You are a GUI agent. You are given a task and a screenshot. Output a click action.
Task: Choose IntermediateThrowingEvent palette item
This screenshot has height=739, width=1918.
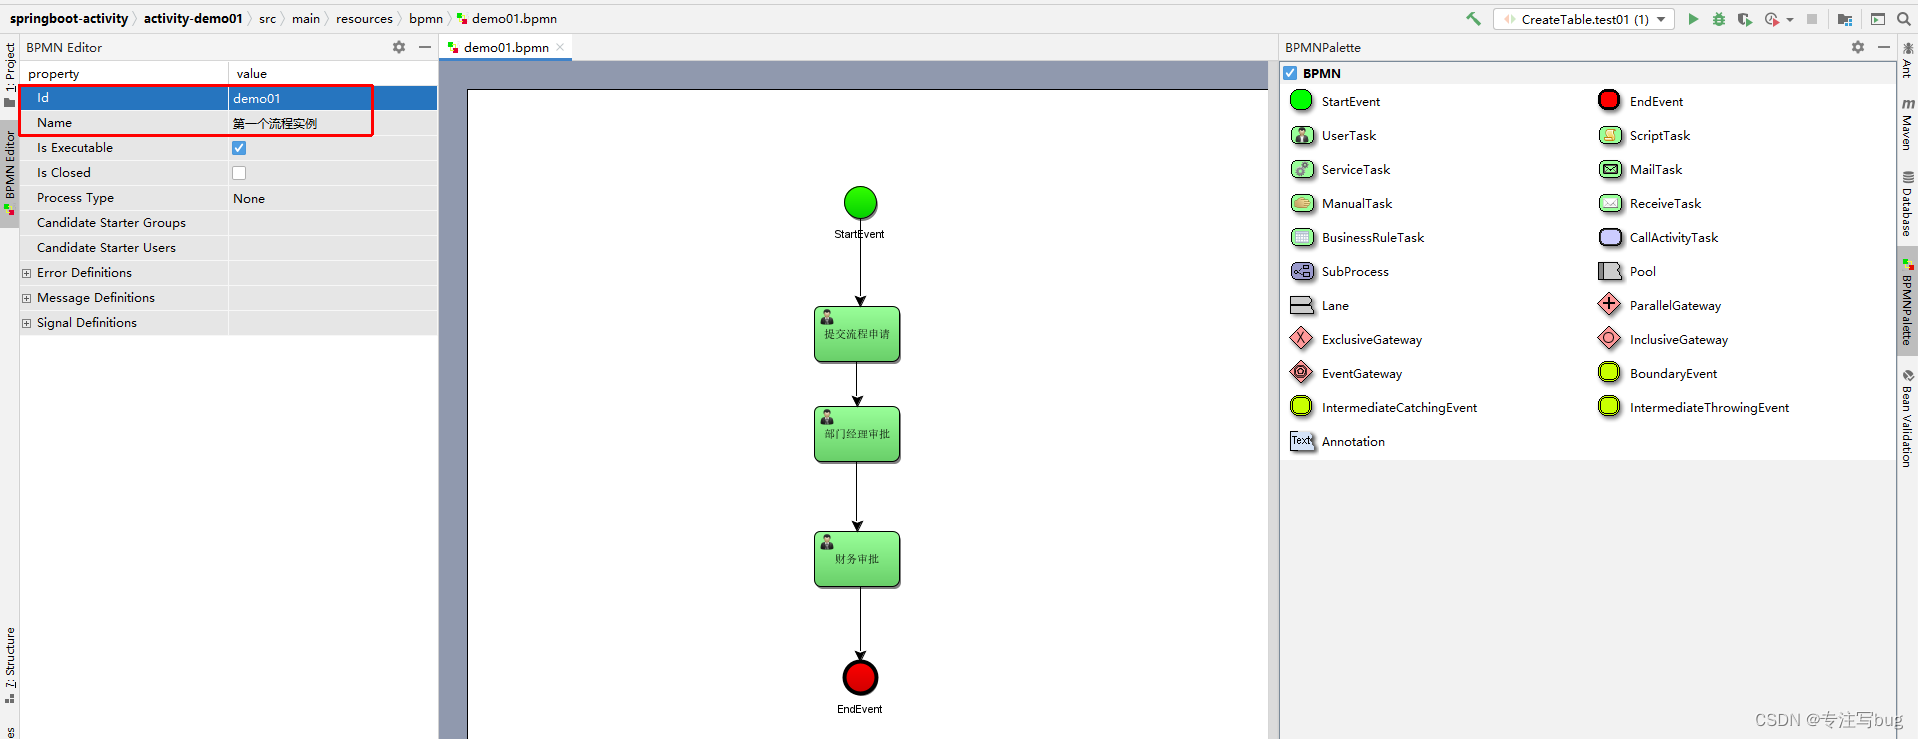point(1694,408)
